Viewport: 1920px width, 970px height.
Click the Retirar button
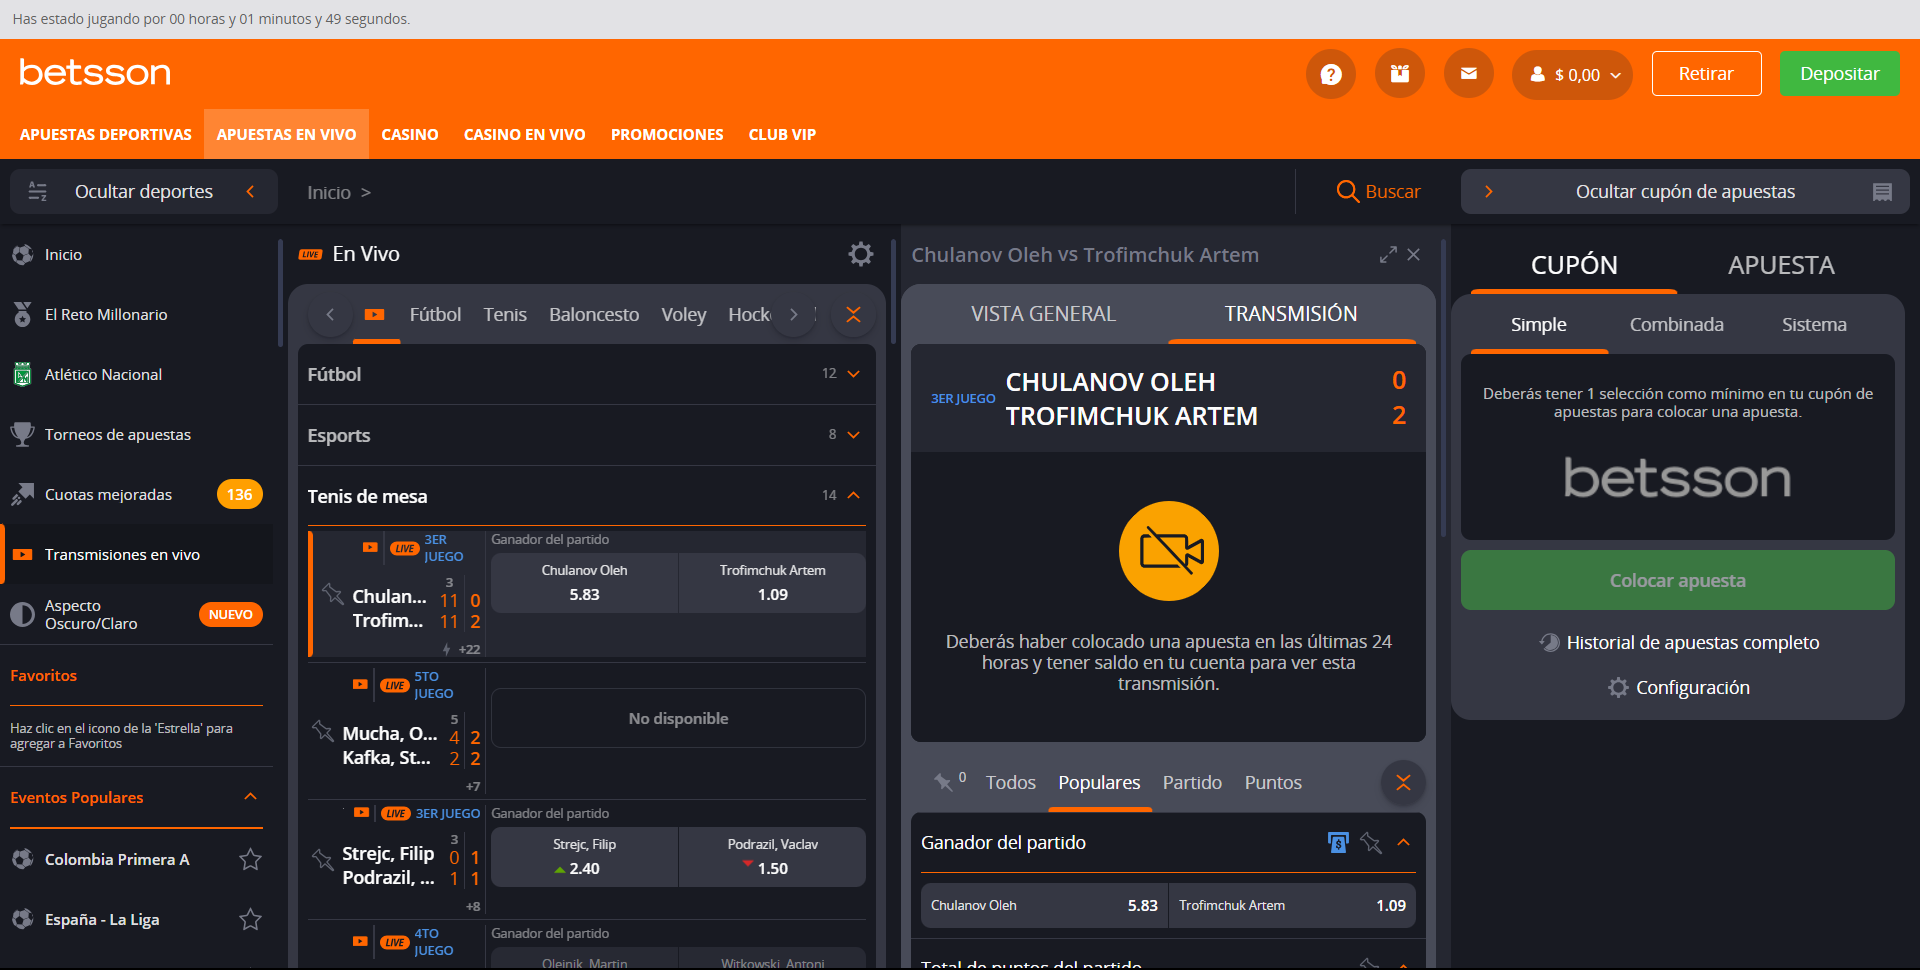pyautogui.click(x=1706, y=74)
